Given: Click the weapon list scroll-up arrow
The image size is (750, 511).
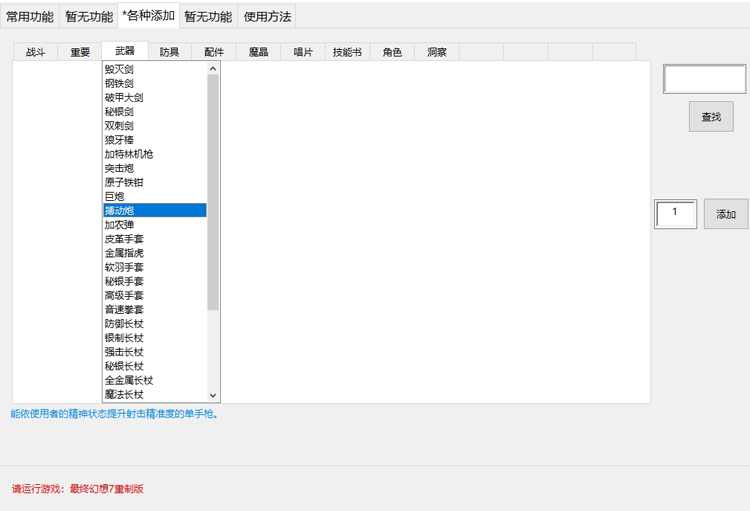Looking at the screenshot, I should (213, 68).
